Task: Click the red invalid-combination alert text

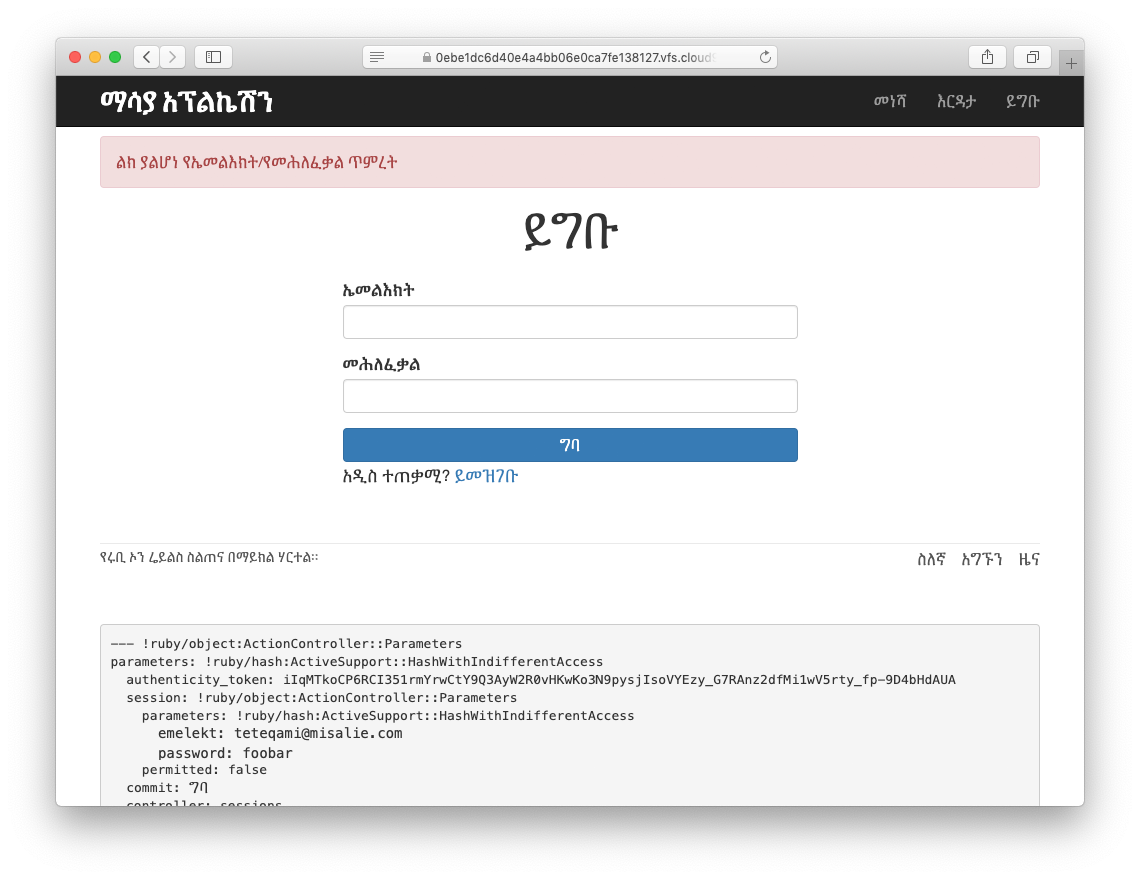Action: tap(257, 162)
